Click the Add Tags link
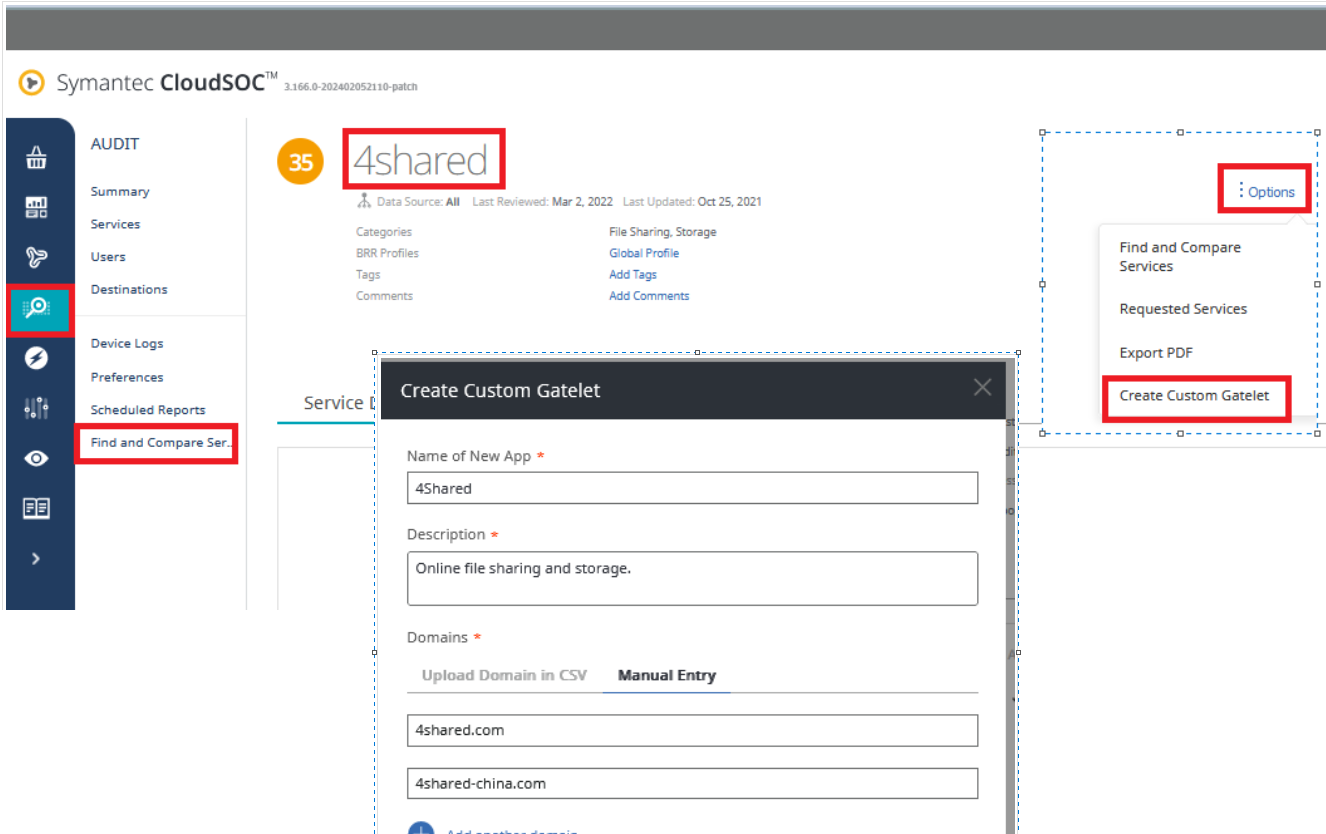1326x834 pixels. click(x=632, y=275)
